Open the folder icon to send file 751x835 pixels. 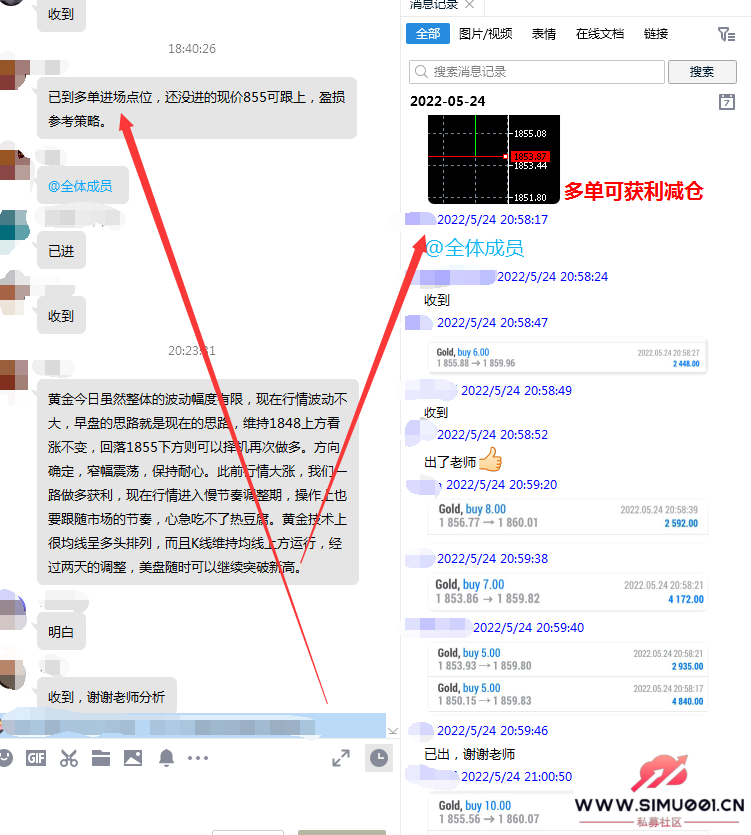[100, 758]
